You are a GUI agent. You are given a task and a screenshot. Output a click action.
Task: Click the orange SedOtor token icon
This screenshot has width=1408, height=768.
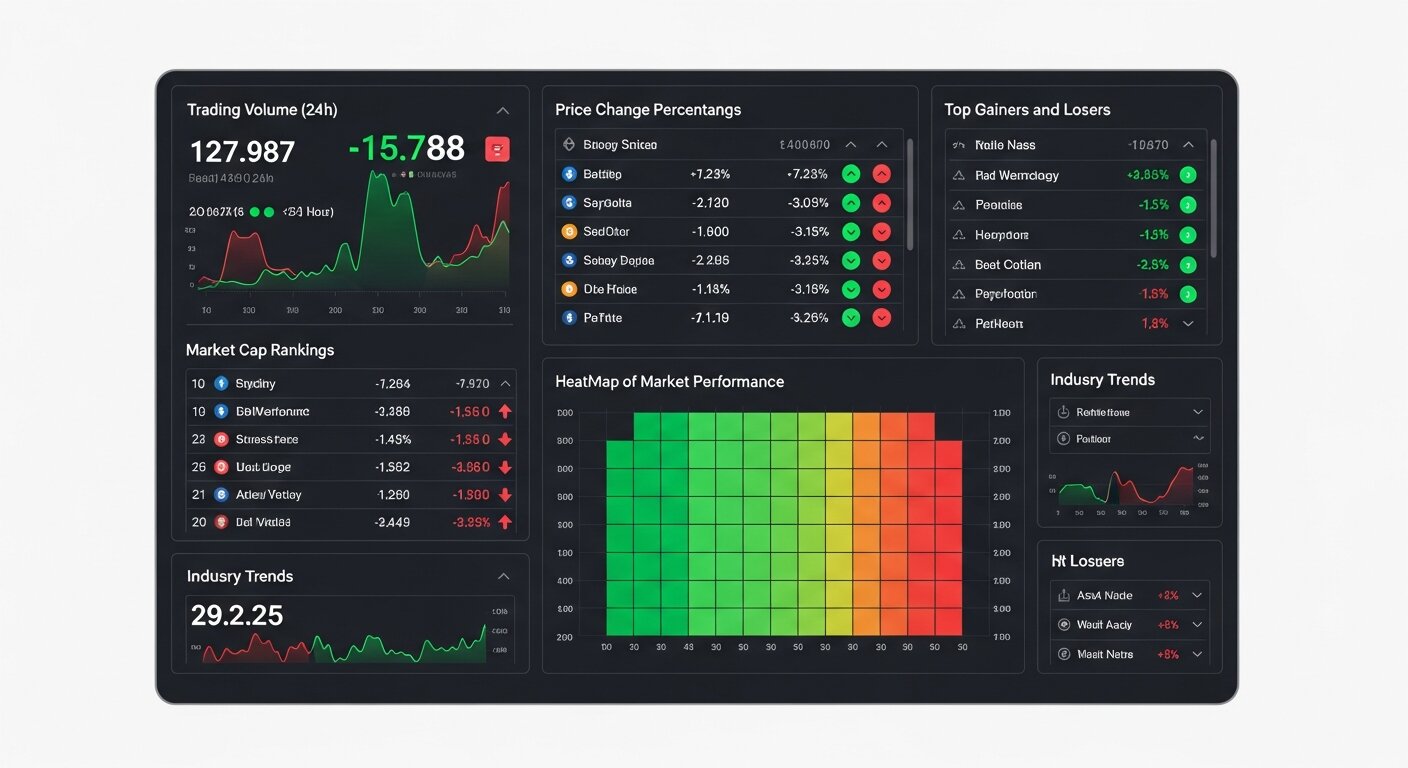(568, 231)
